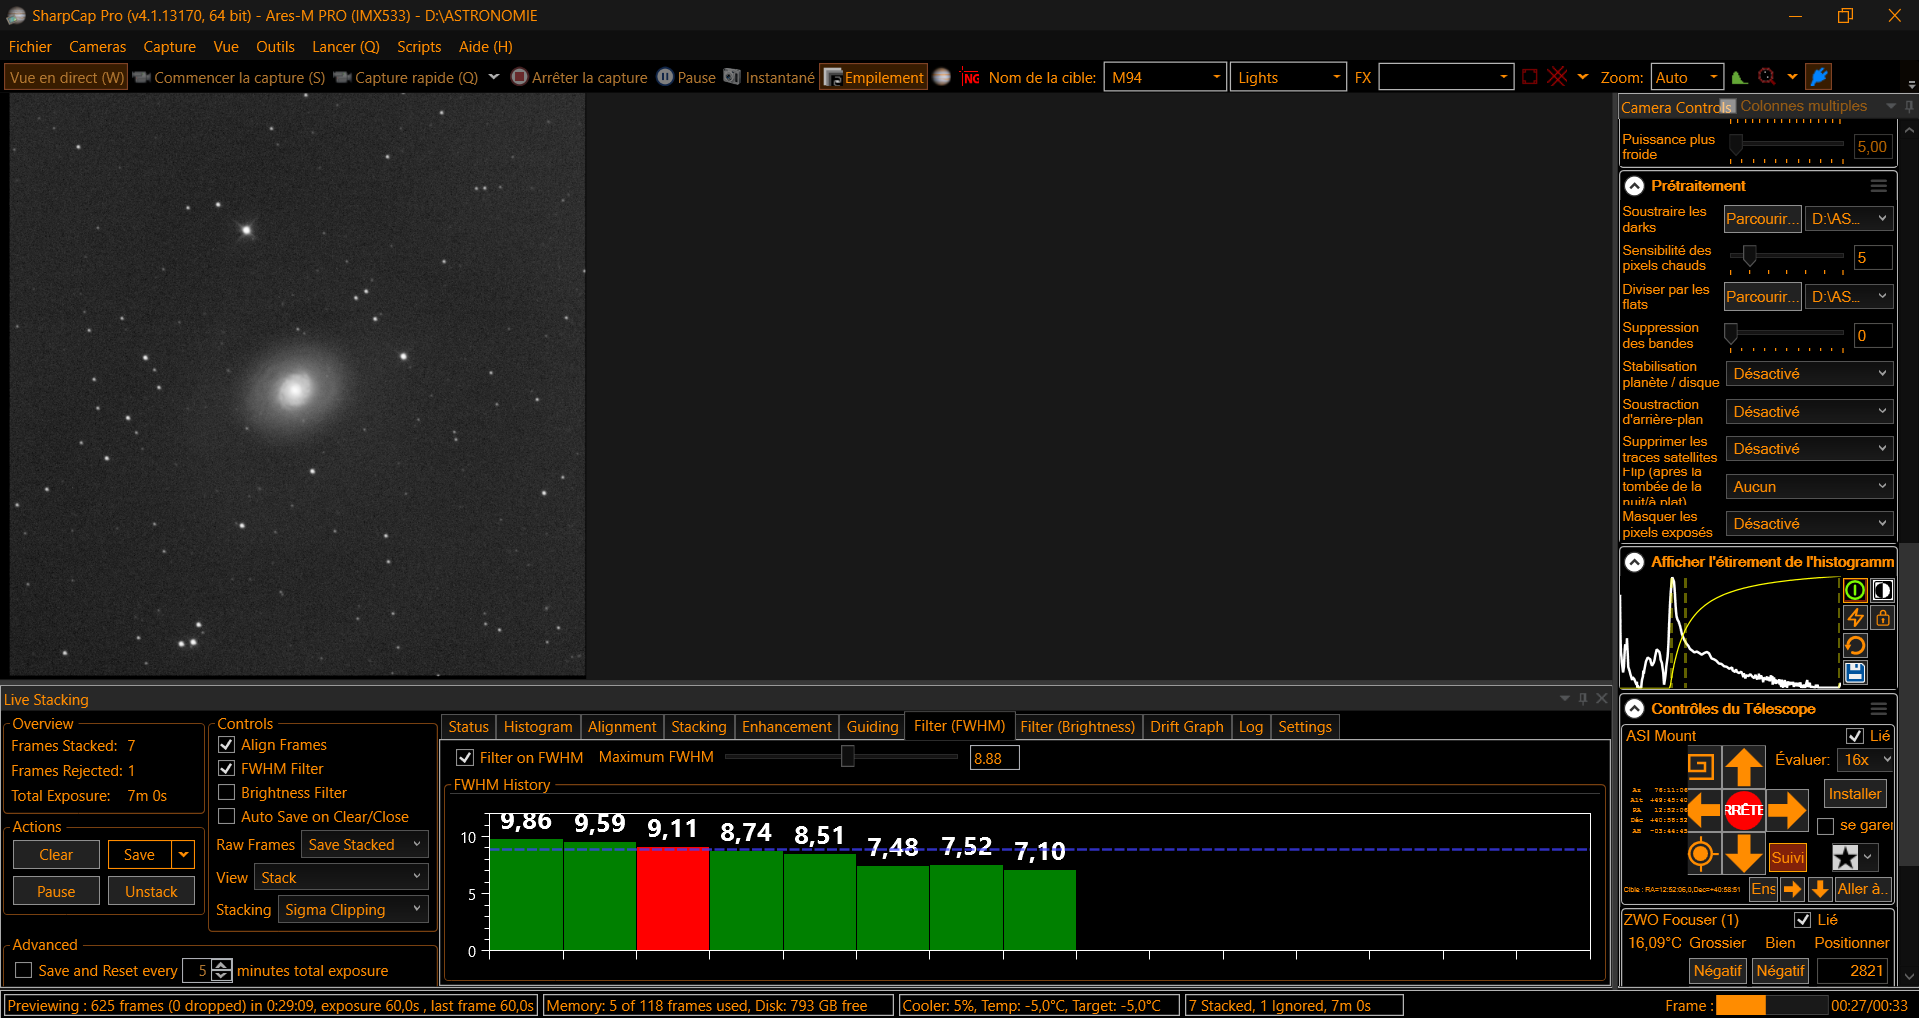Switch to the Histogram tab
This screenshot has width=1919, height=1018.
tap(538, 727)
